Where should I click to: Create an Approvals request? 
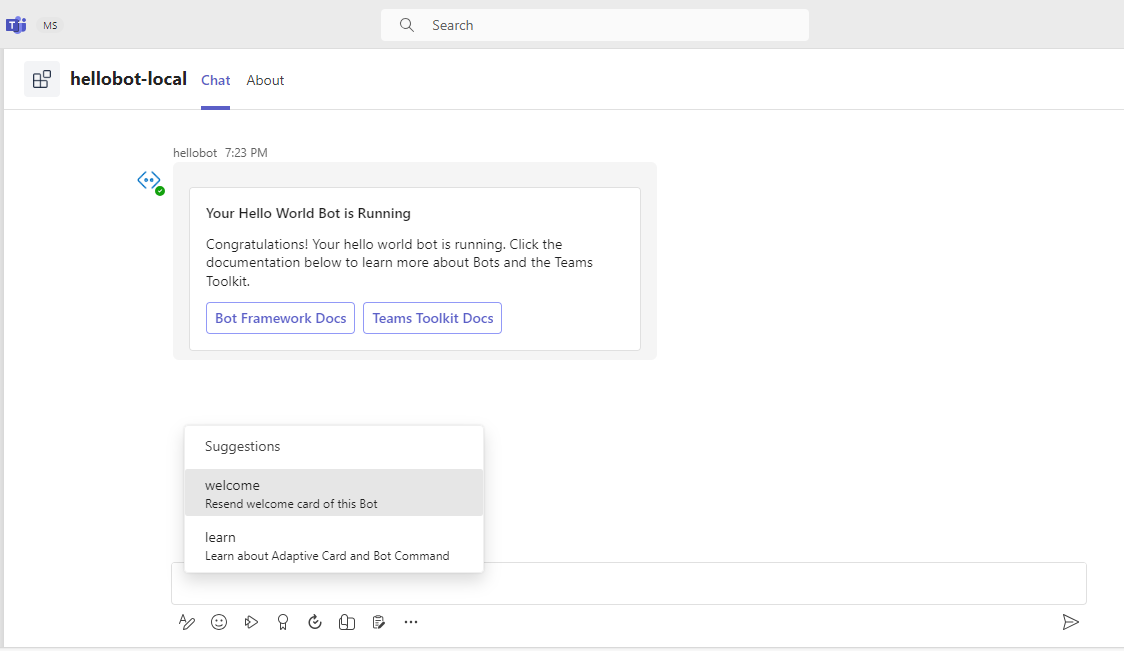coord(379,622)
